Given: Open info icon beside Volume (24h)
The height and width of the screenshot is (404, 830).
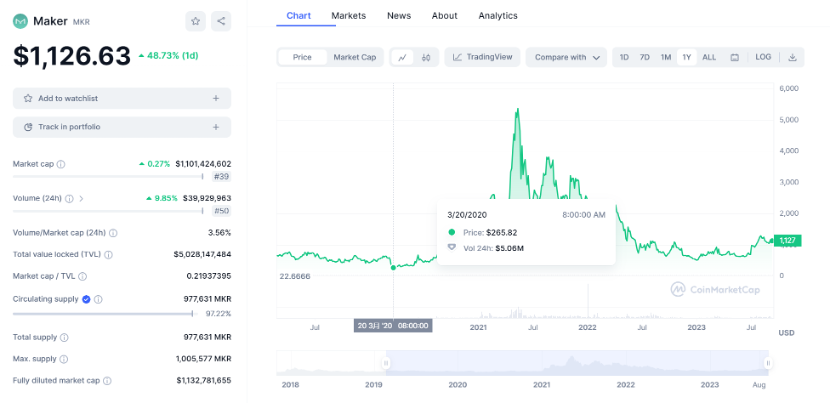Looking at the screenshot, I should point(69,199).
